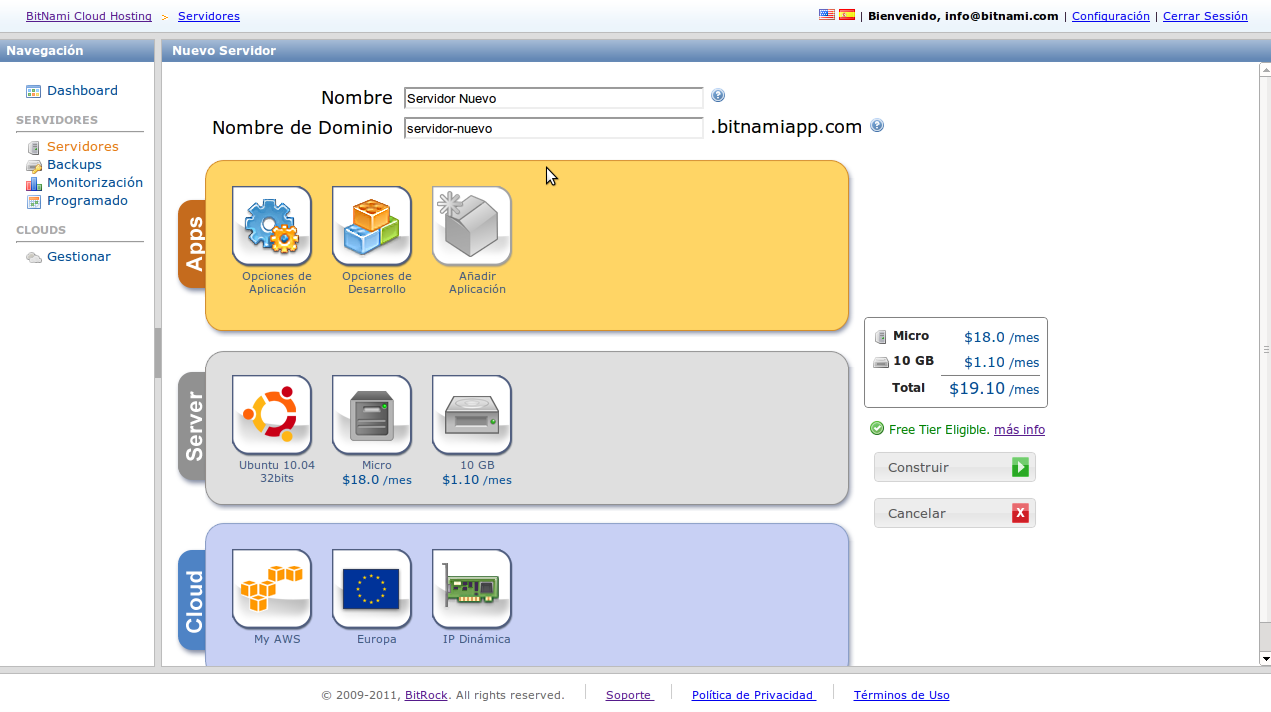Choose the Micro server size icon
This screenshot has height=712, width=1271.
[x=372, y=415]
